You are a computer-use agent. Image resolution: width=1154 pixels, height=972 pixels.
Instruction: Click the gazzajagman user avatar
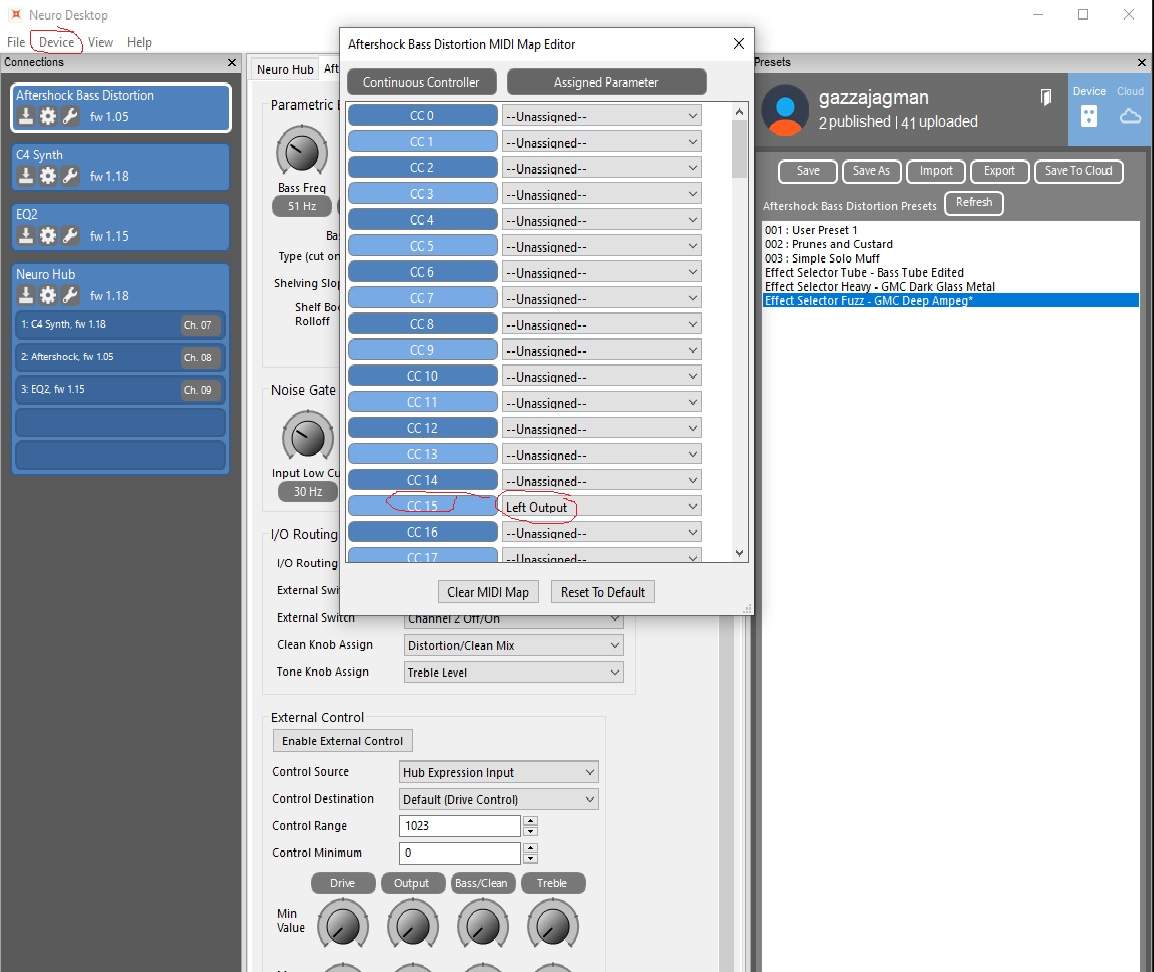pyautogui.click(x=785, y=110)
